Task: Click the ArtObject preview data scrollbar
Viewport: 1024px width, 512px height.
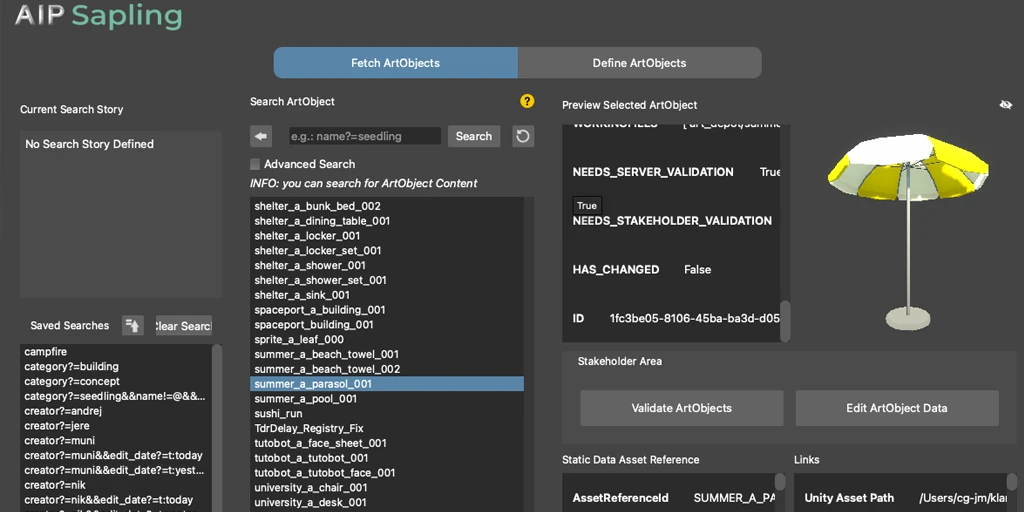Action: (785, 320)
